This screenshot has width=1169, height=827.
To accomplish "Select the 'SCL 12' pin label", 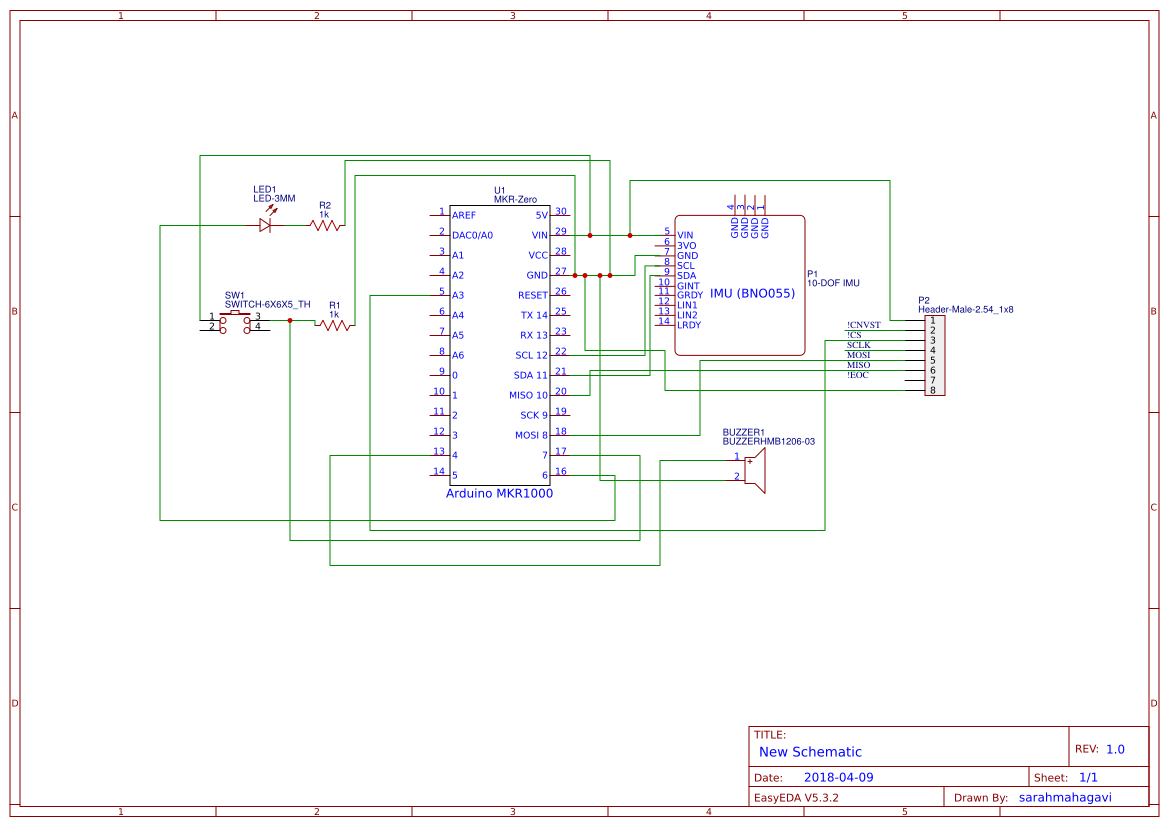I will coord(532,356).
